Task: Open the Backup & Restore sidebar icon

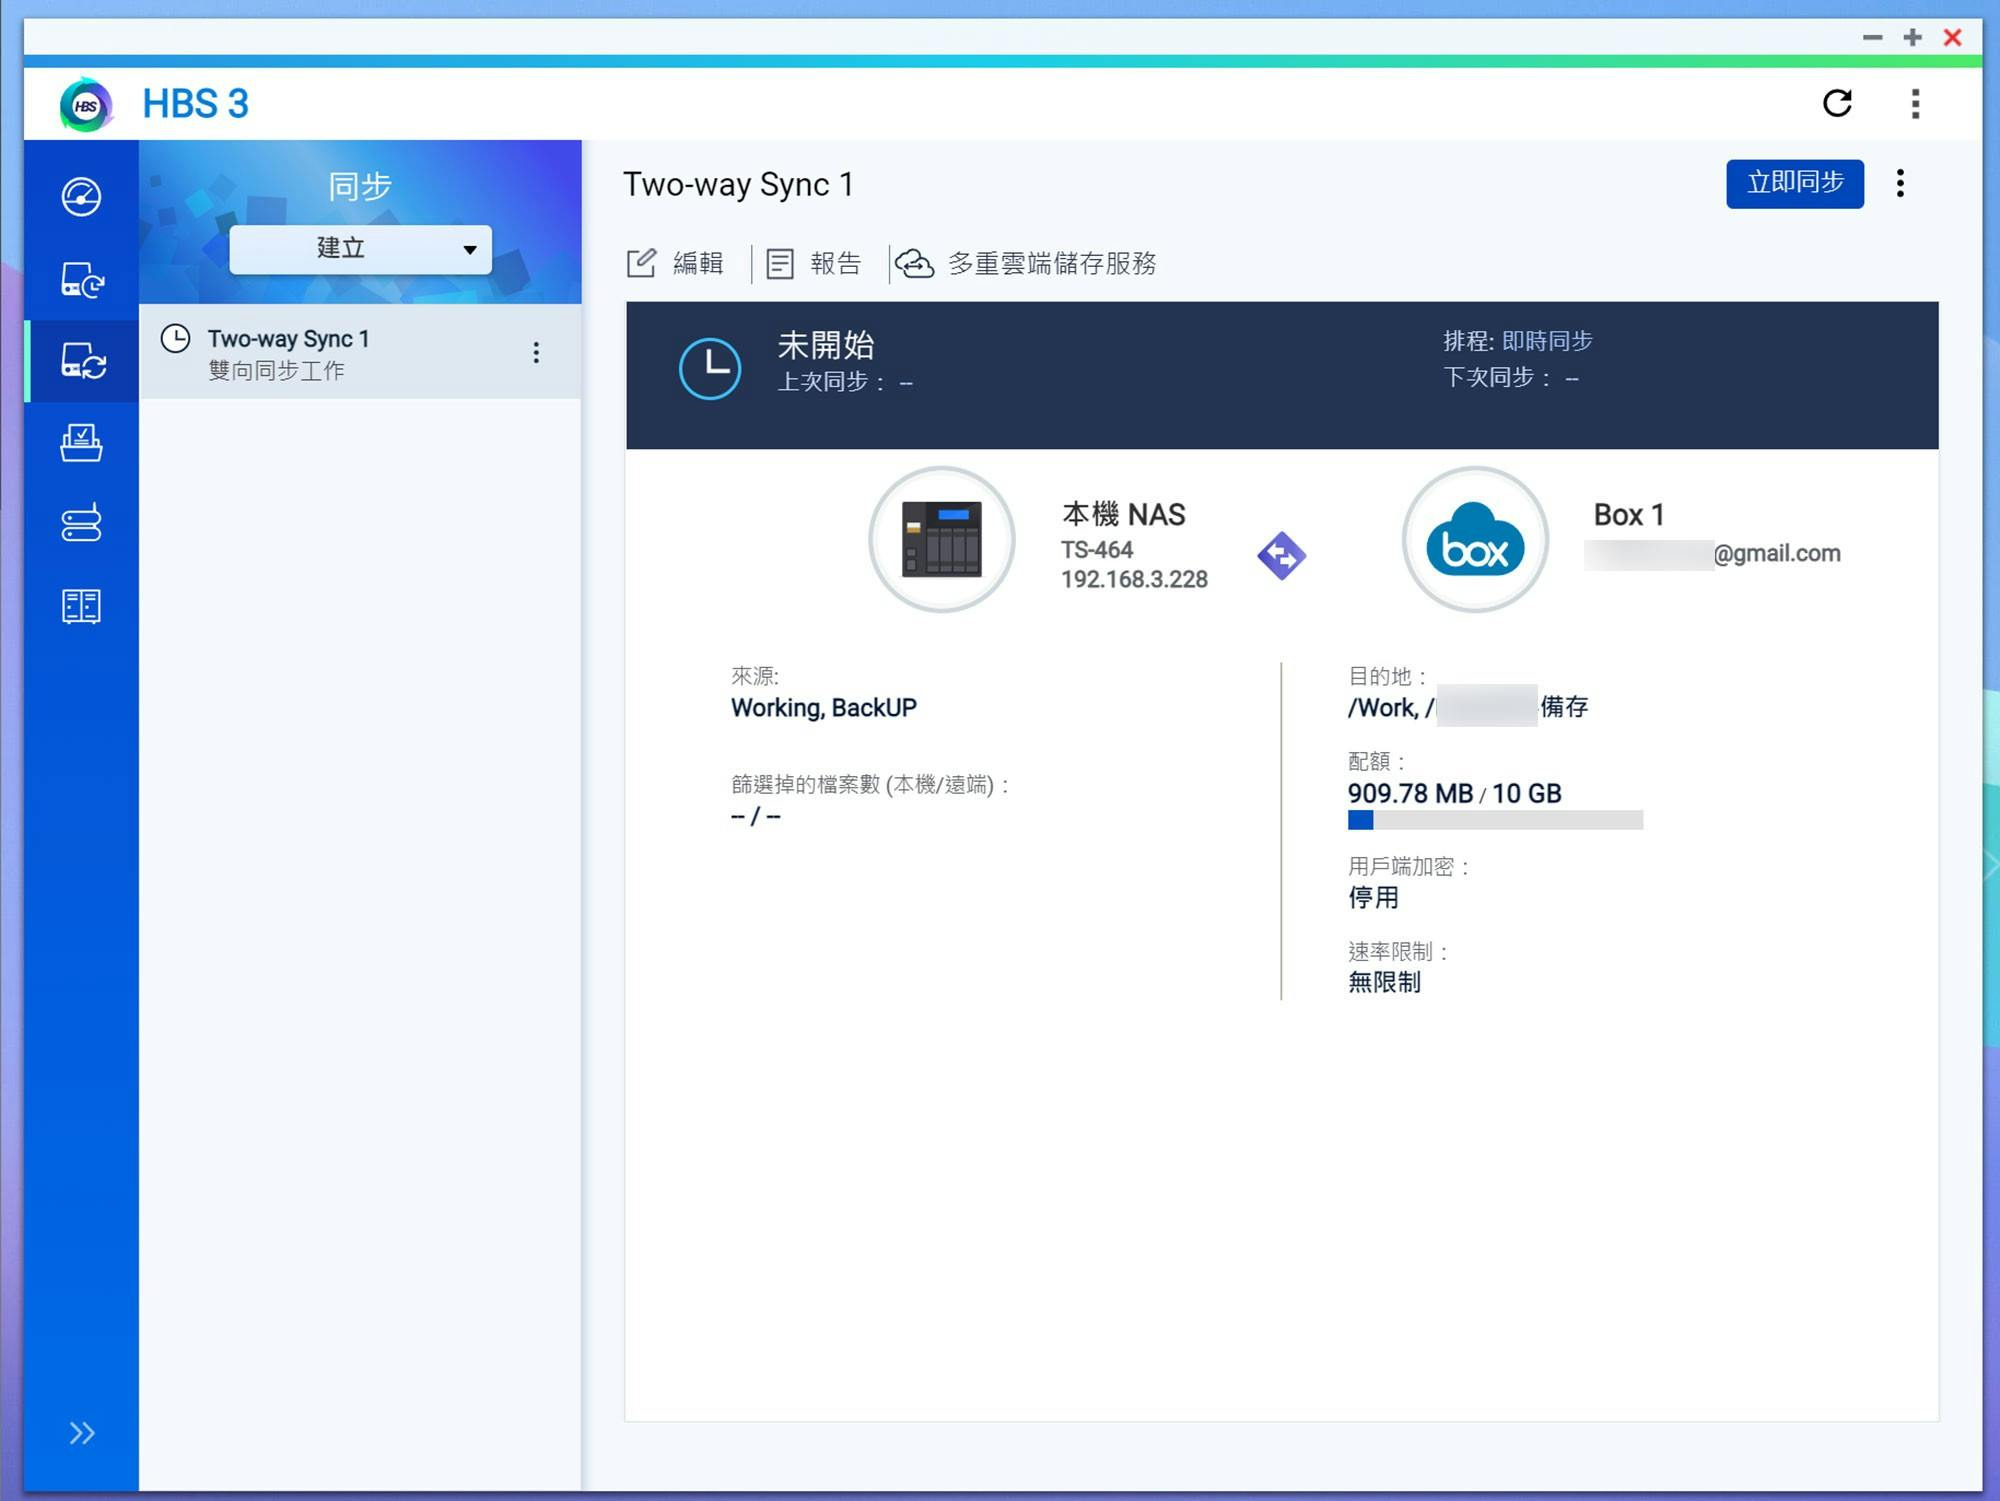Action: tap(81, 279)
